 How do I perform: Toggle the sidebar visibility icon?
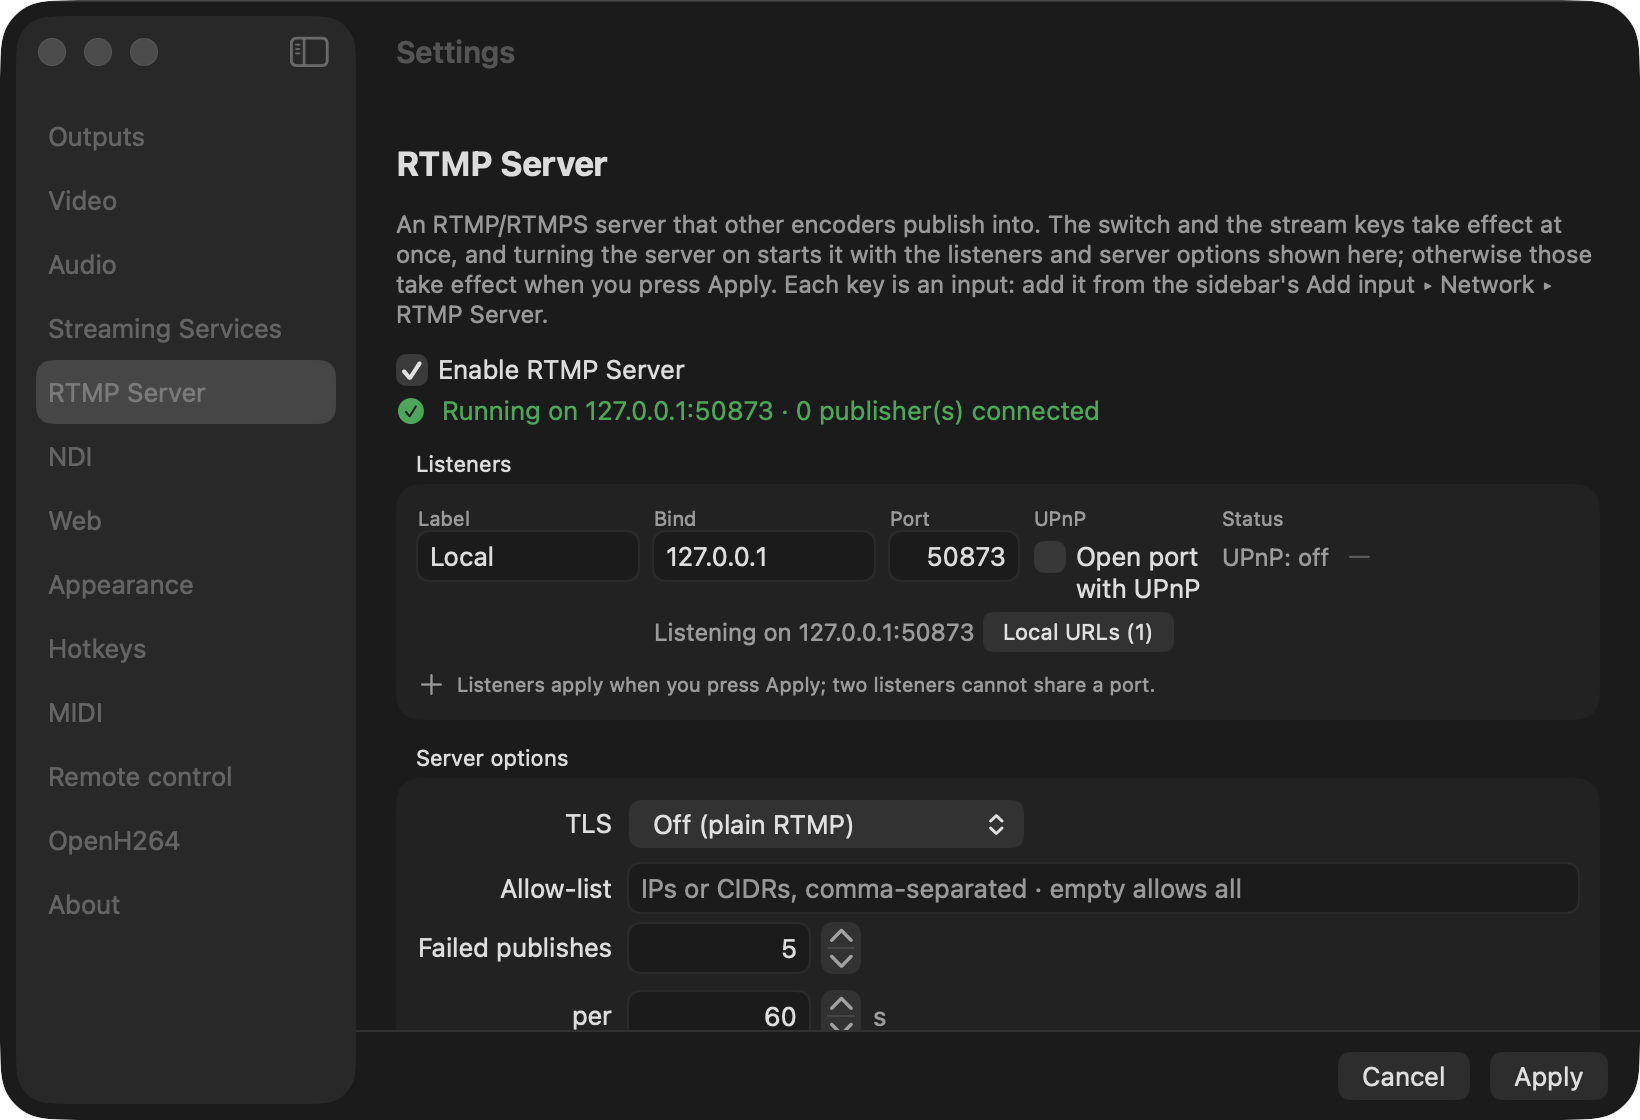click(x=309, y=52)
